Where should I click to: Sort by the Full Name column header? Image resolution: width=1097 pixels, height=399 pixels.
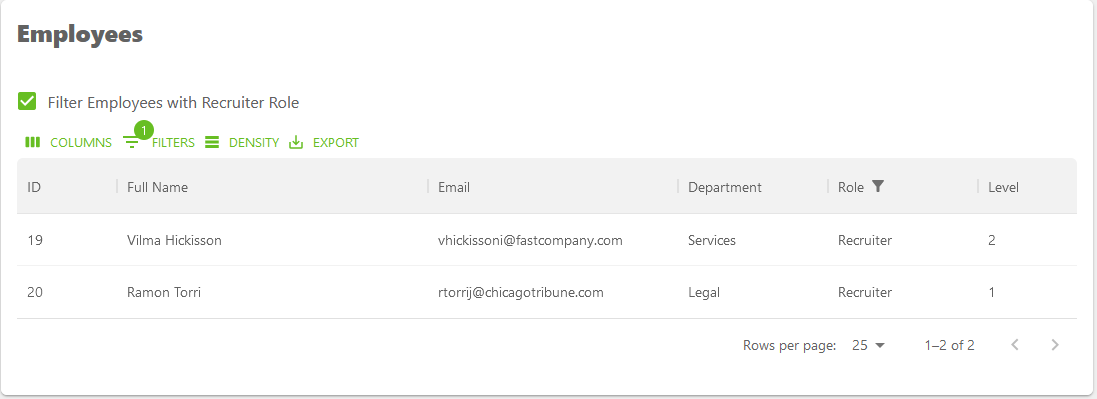click(157, 187)
